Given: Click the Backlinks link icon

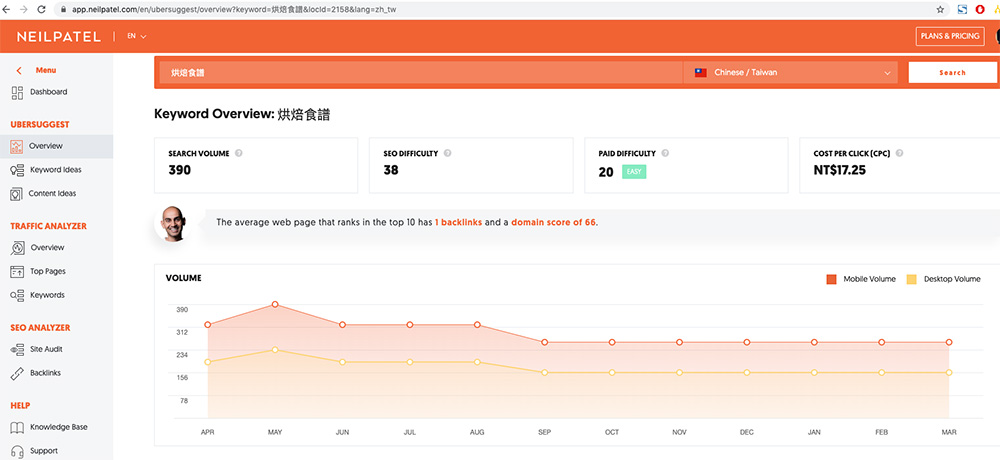Looking at the screenshot, I should [18, 373].
